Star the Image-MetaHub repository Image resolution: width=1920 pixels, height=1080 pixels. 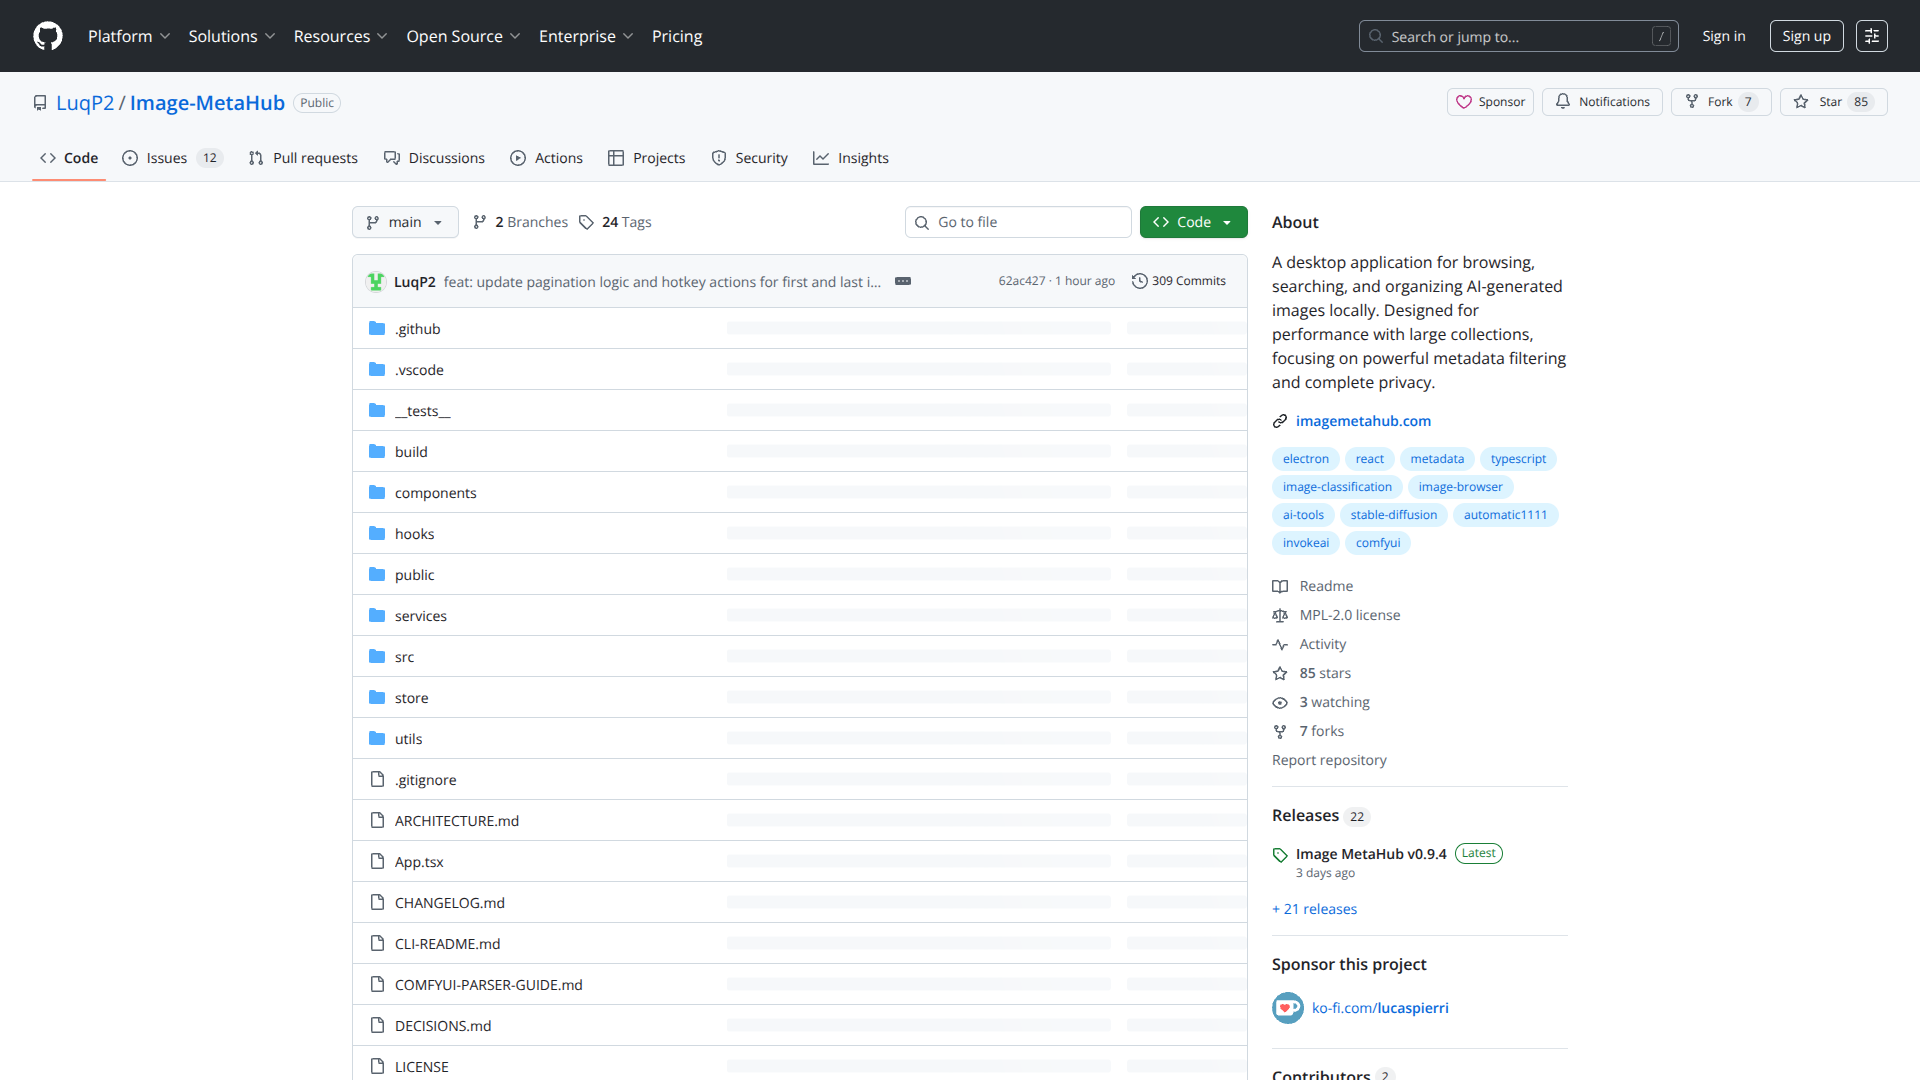pyautogui.click(x=1833, y=101)
